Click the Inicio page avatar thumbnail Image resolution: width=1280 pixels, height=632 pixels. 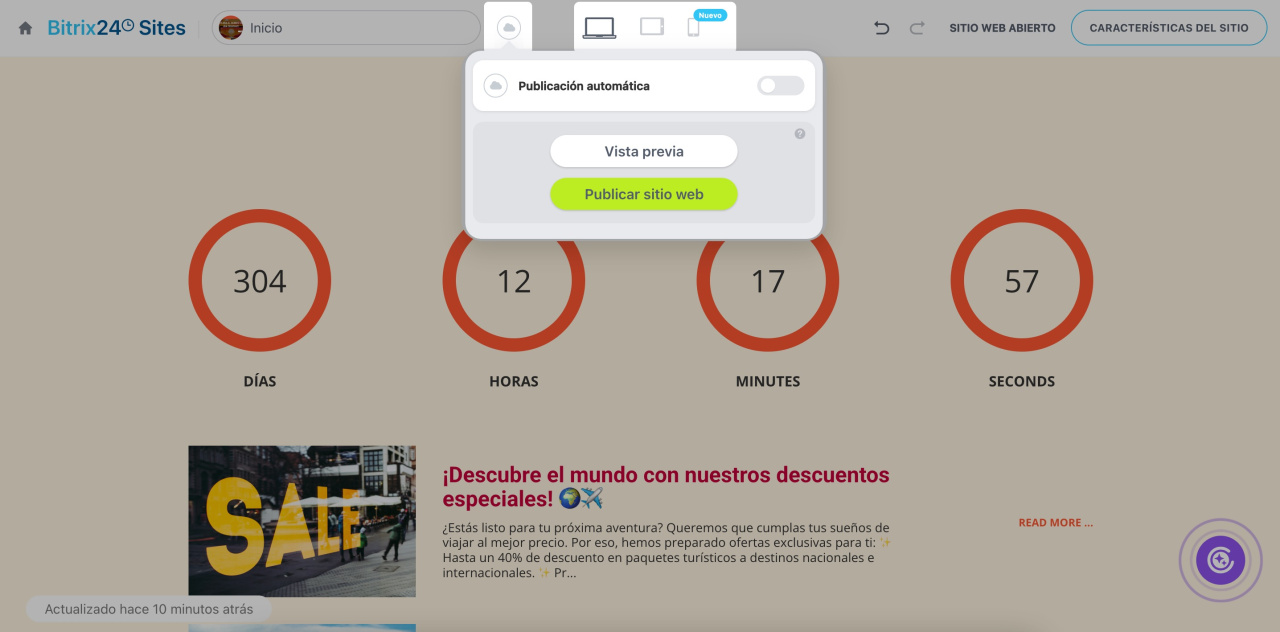coord(231,28)
